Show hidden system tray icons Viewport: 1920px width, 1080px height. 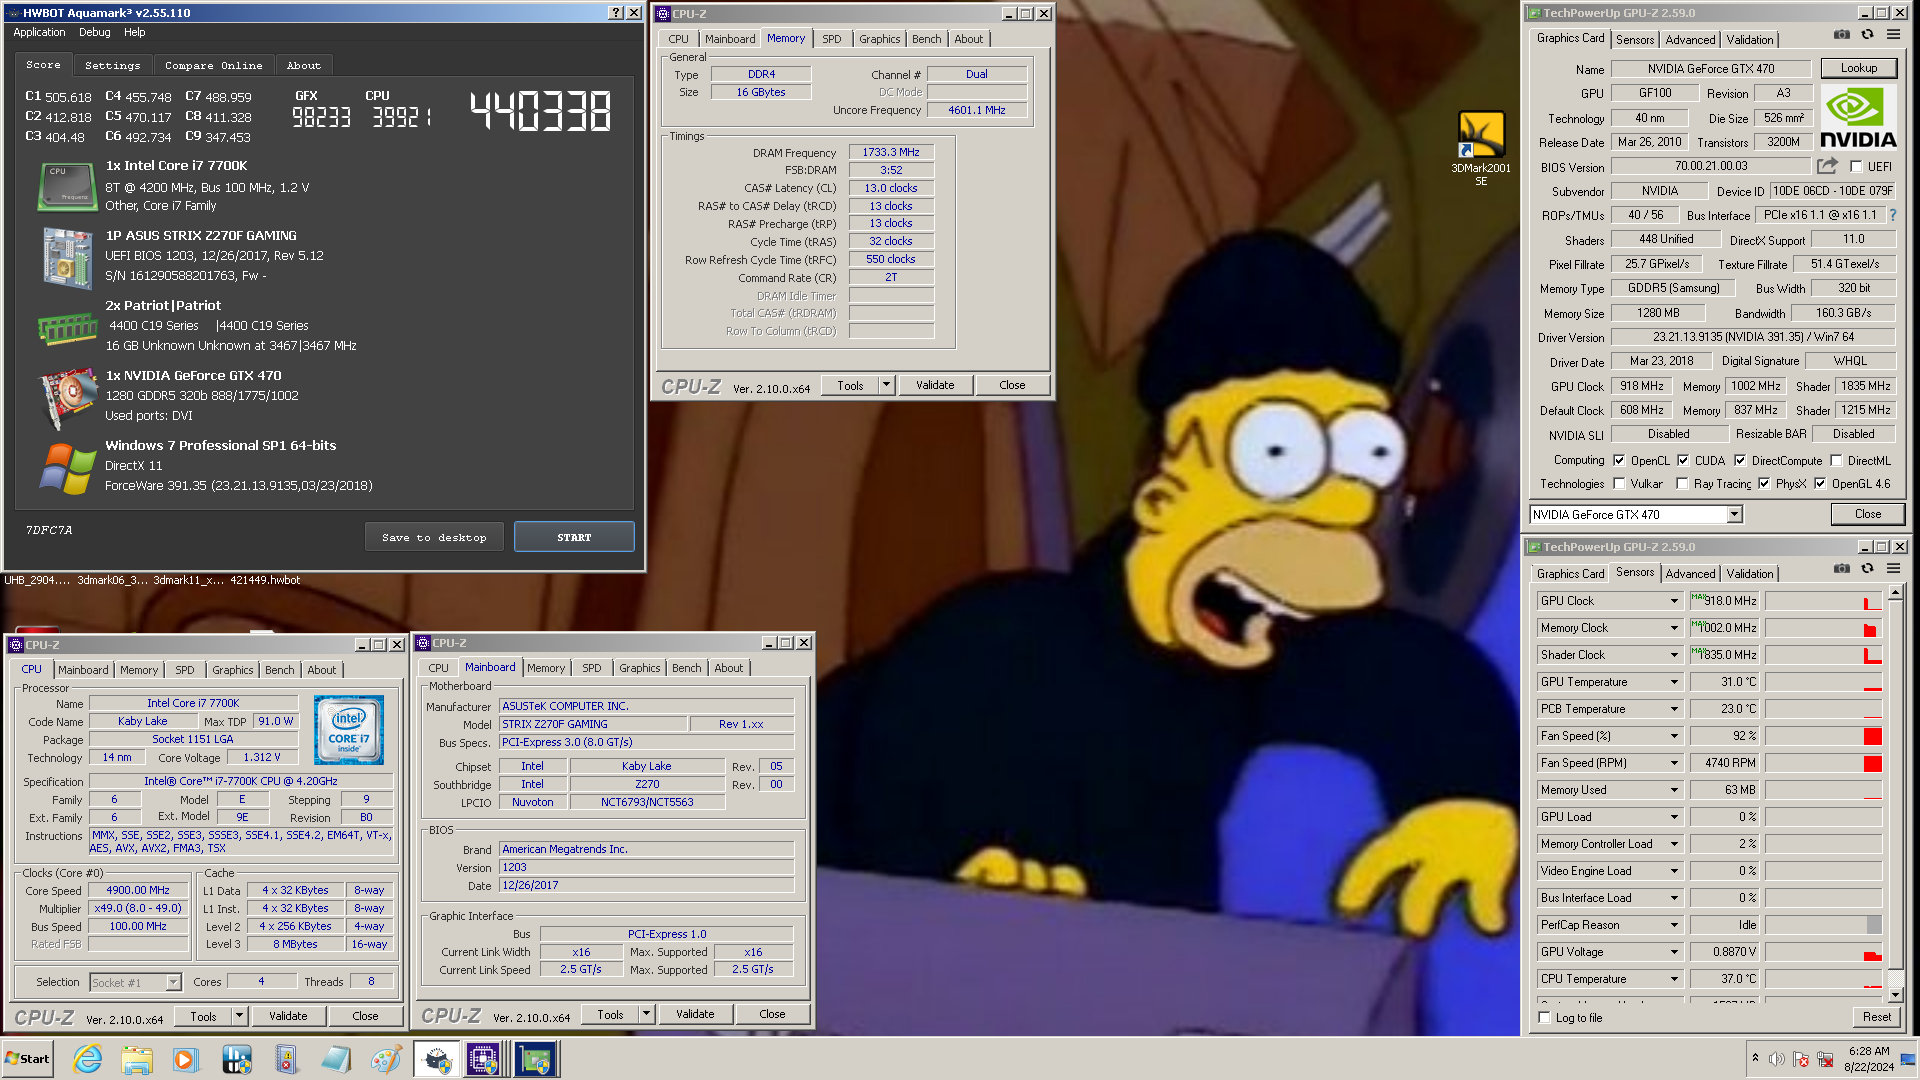[x=1755, y=1058]
